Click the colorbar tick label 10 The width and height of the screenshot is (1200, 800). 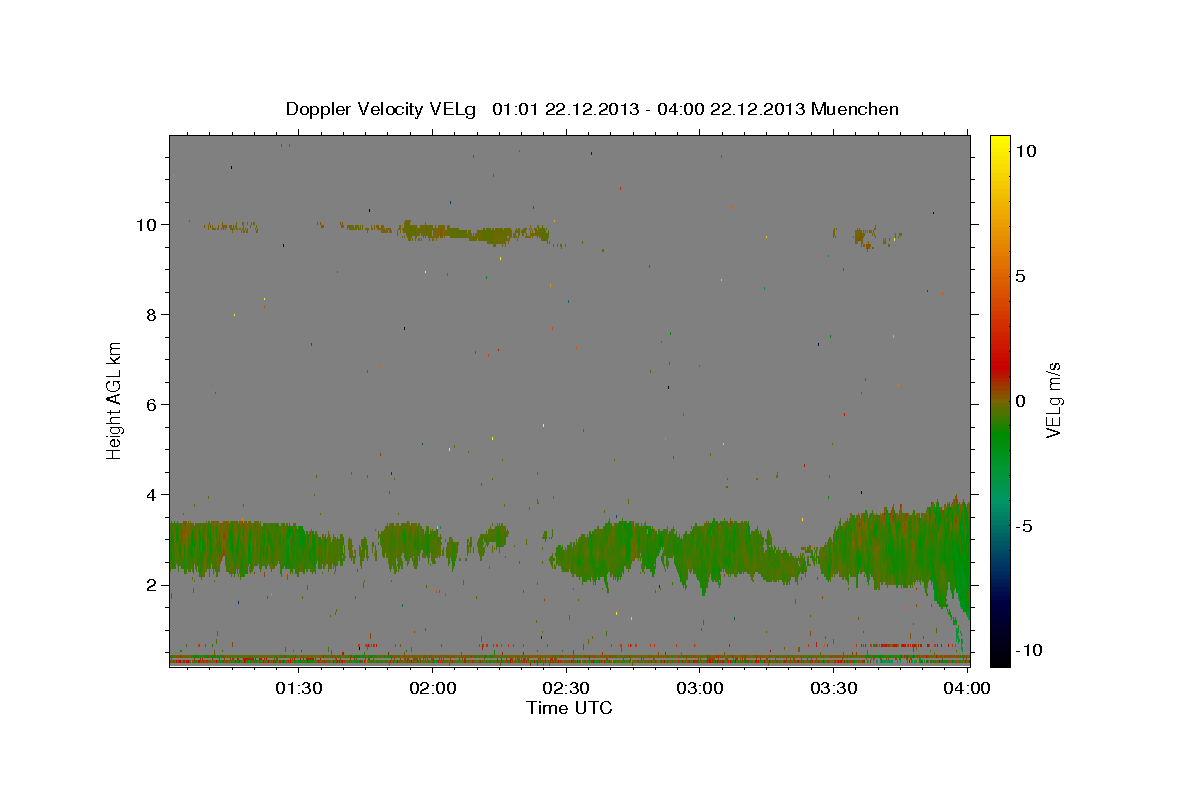click(x=1025, y=151)
